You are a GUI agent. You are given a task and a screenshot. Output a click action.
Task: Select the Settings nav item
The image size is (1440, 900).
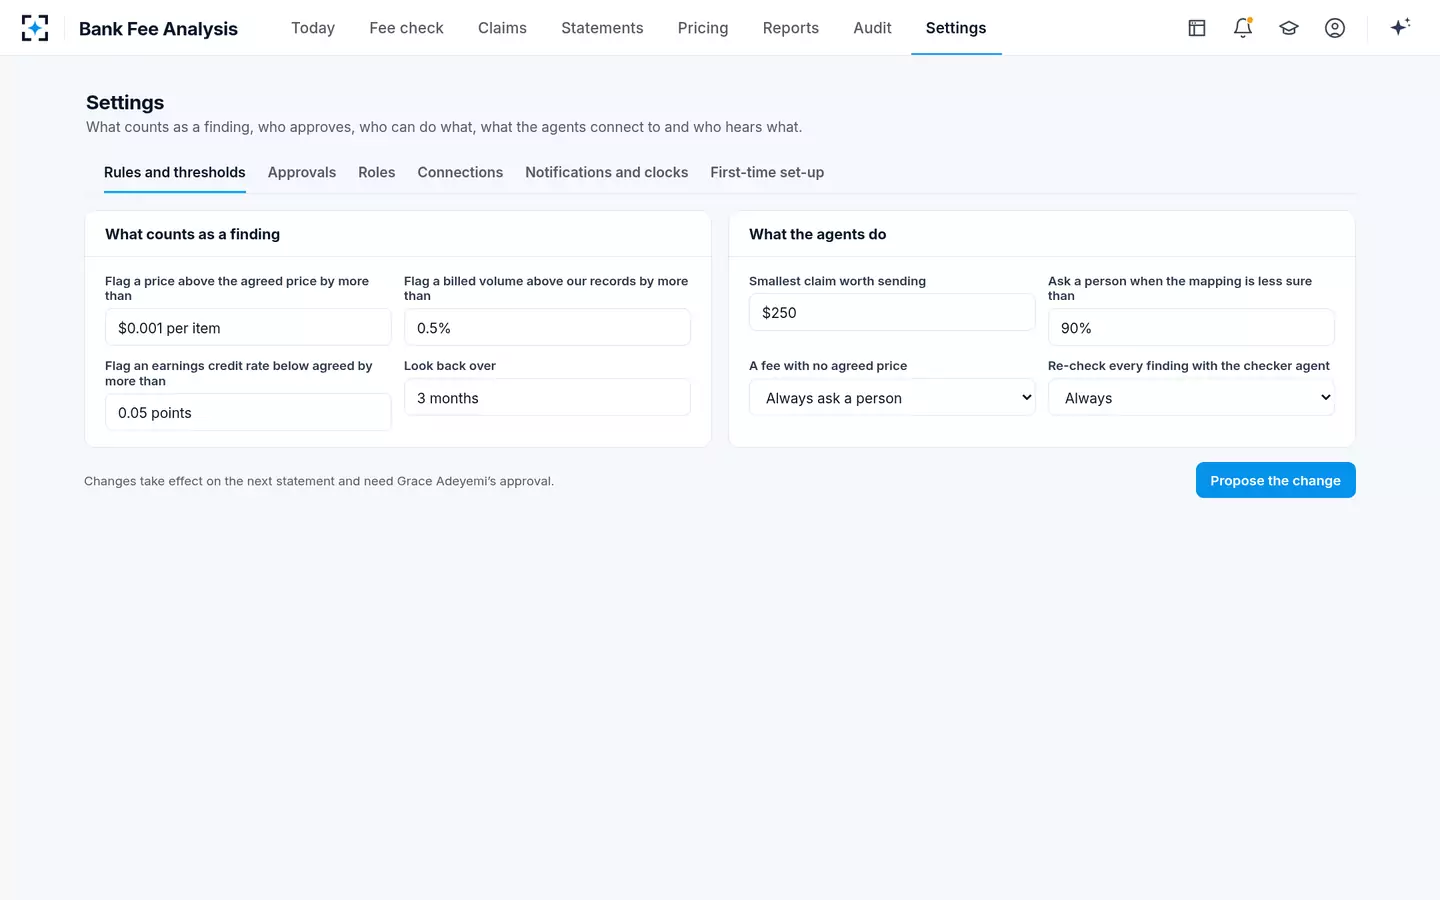click(956, 28)
